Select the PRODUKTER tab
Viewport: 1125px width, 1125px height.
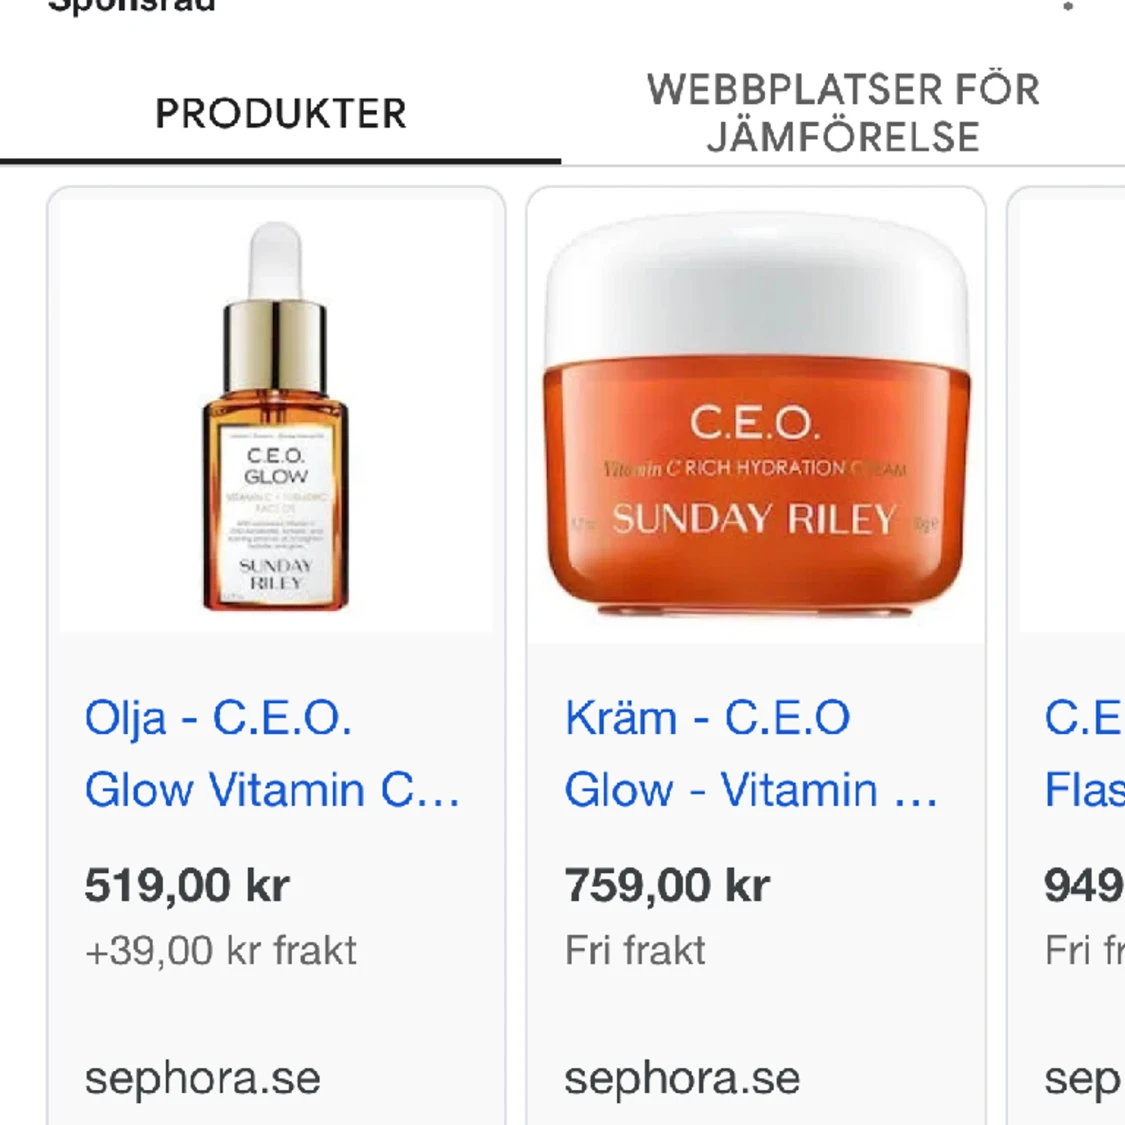pos(281,113)
